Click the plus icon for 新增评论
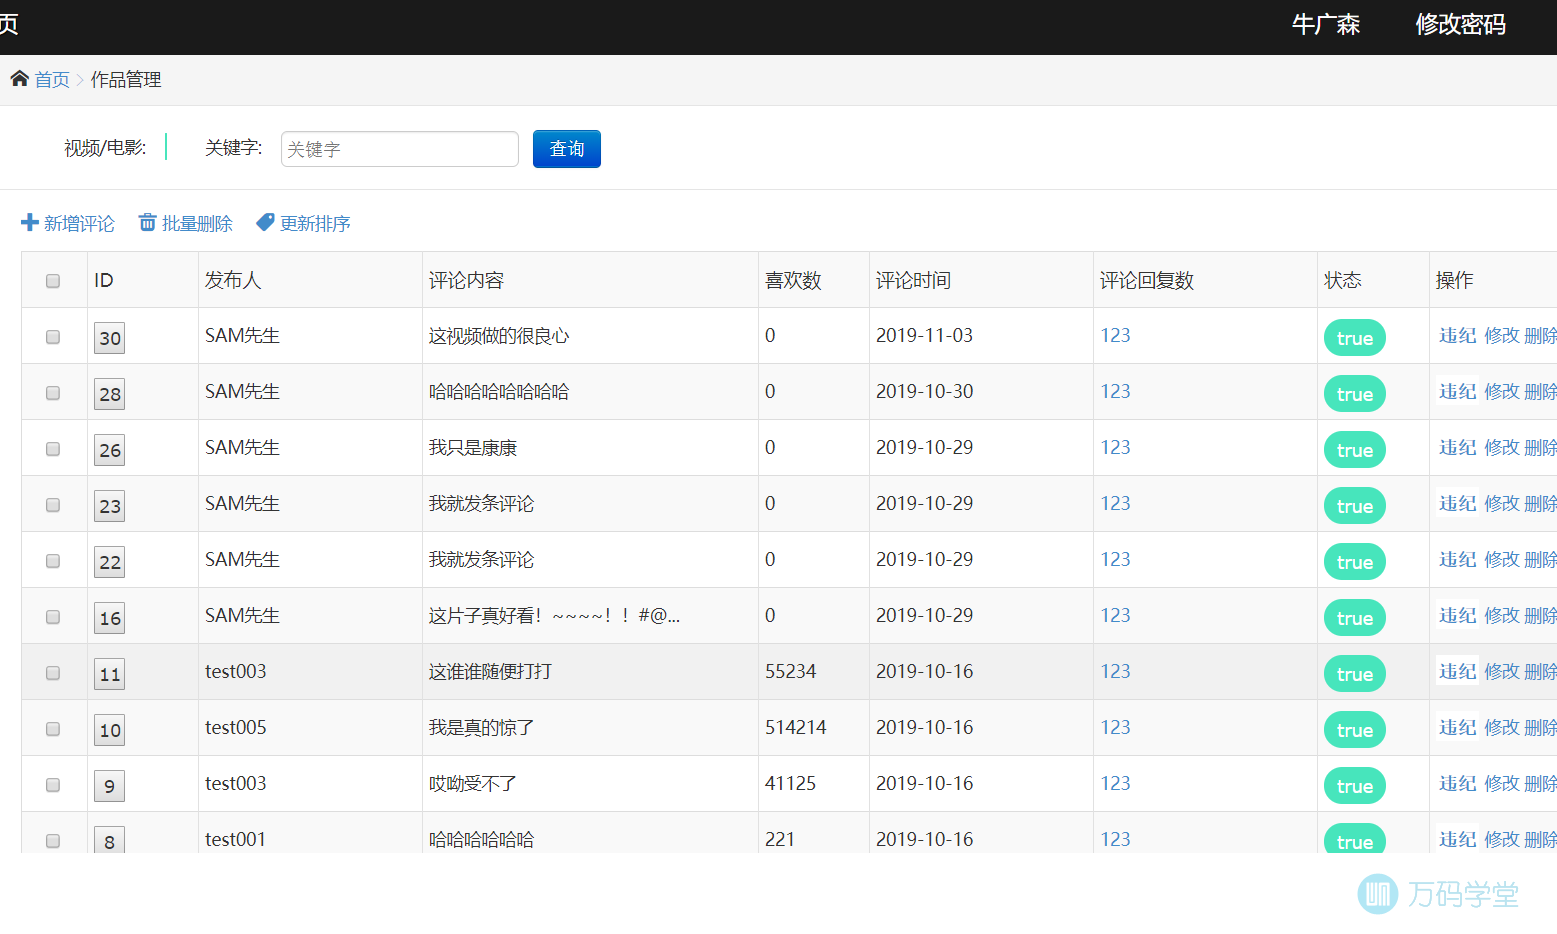This screenshot has height=934, width=1557. click(30, 222)
